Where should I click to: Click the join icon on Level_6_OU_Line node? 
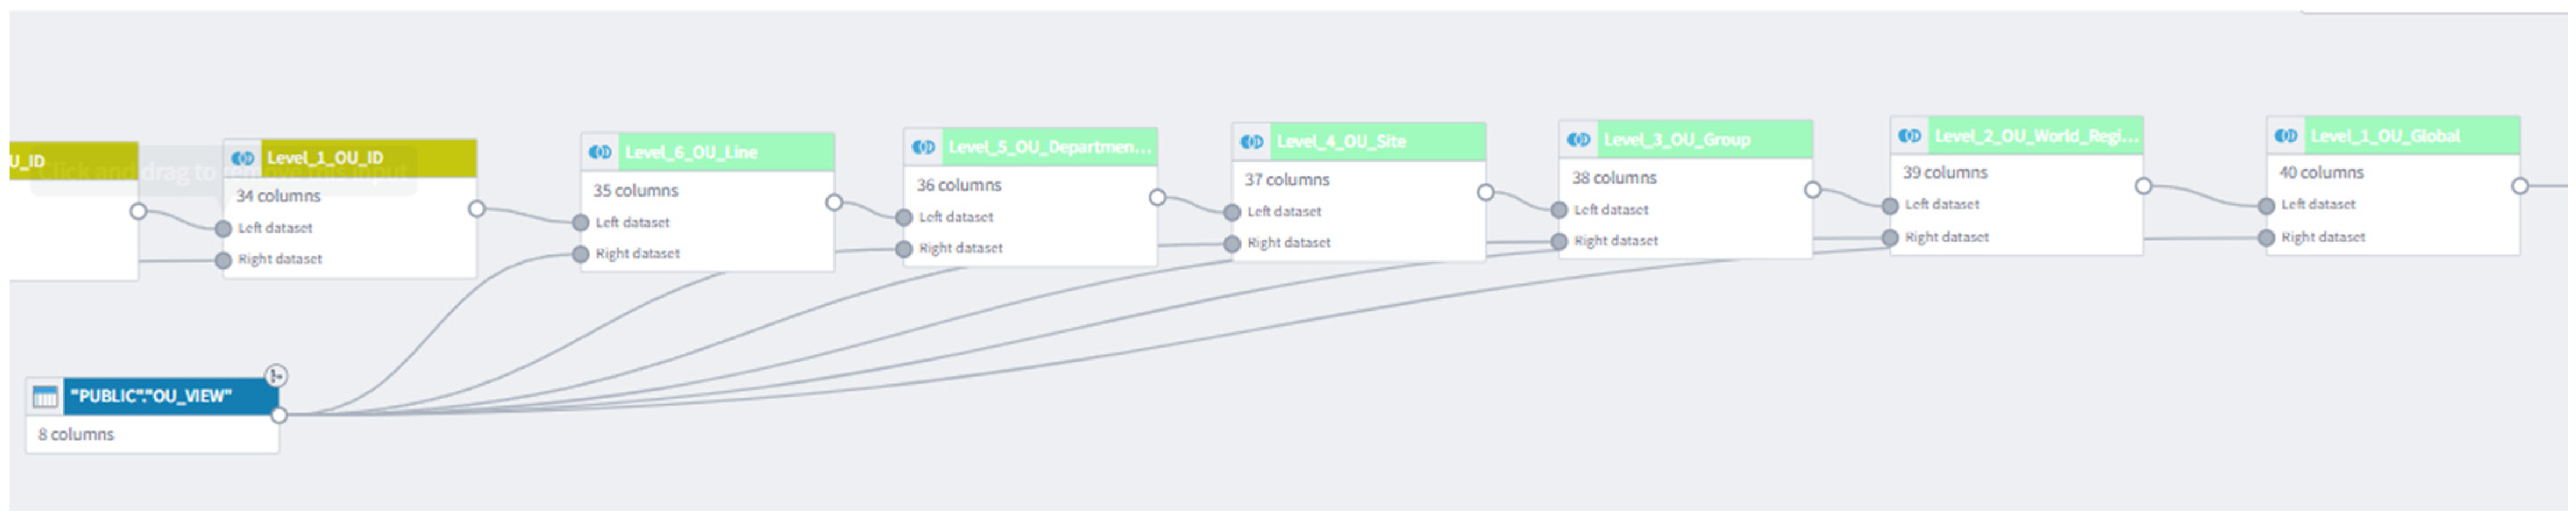pos(600,152)
